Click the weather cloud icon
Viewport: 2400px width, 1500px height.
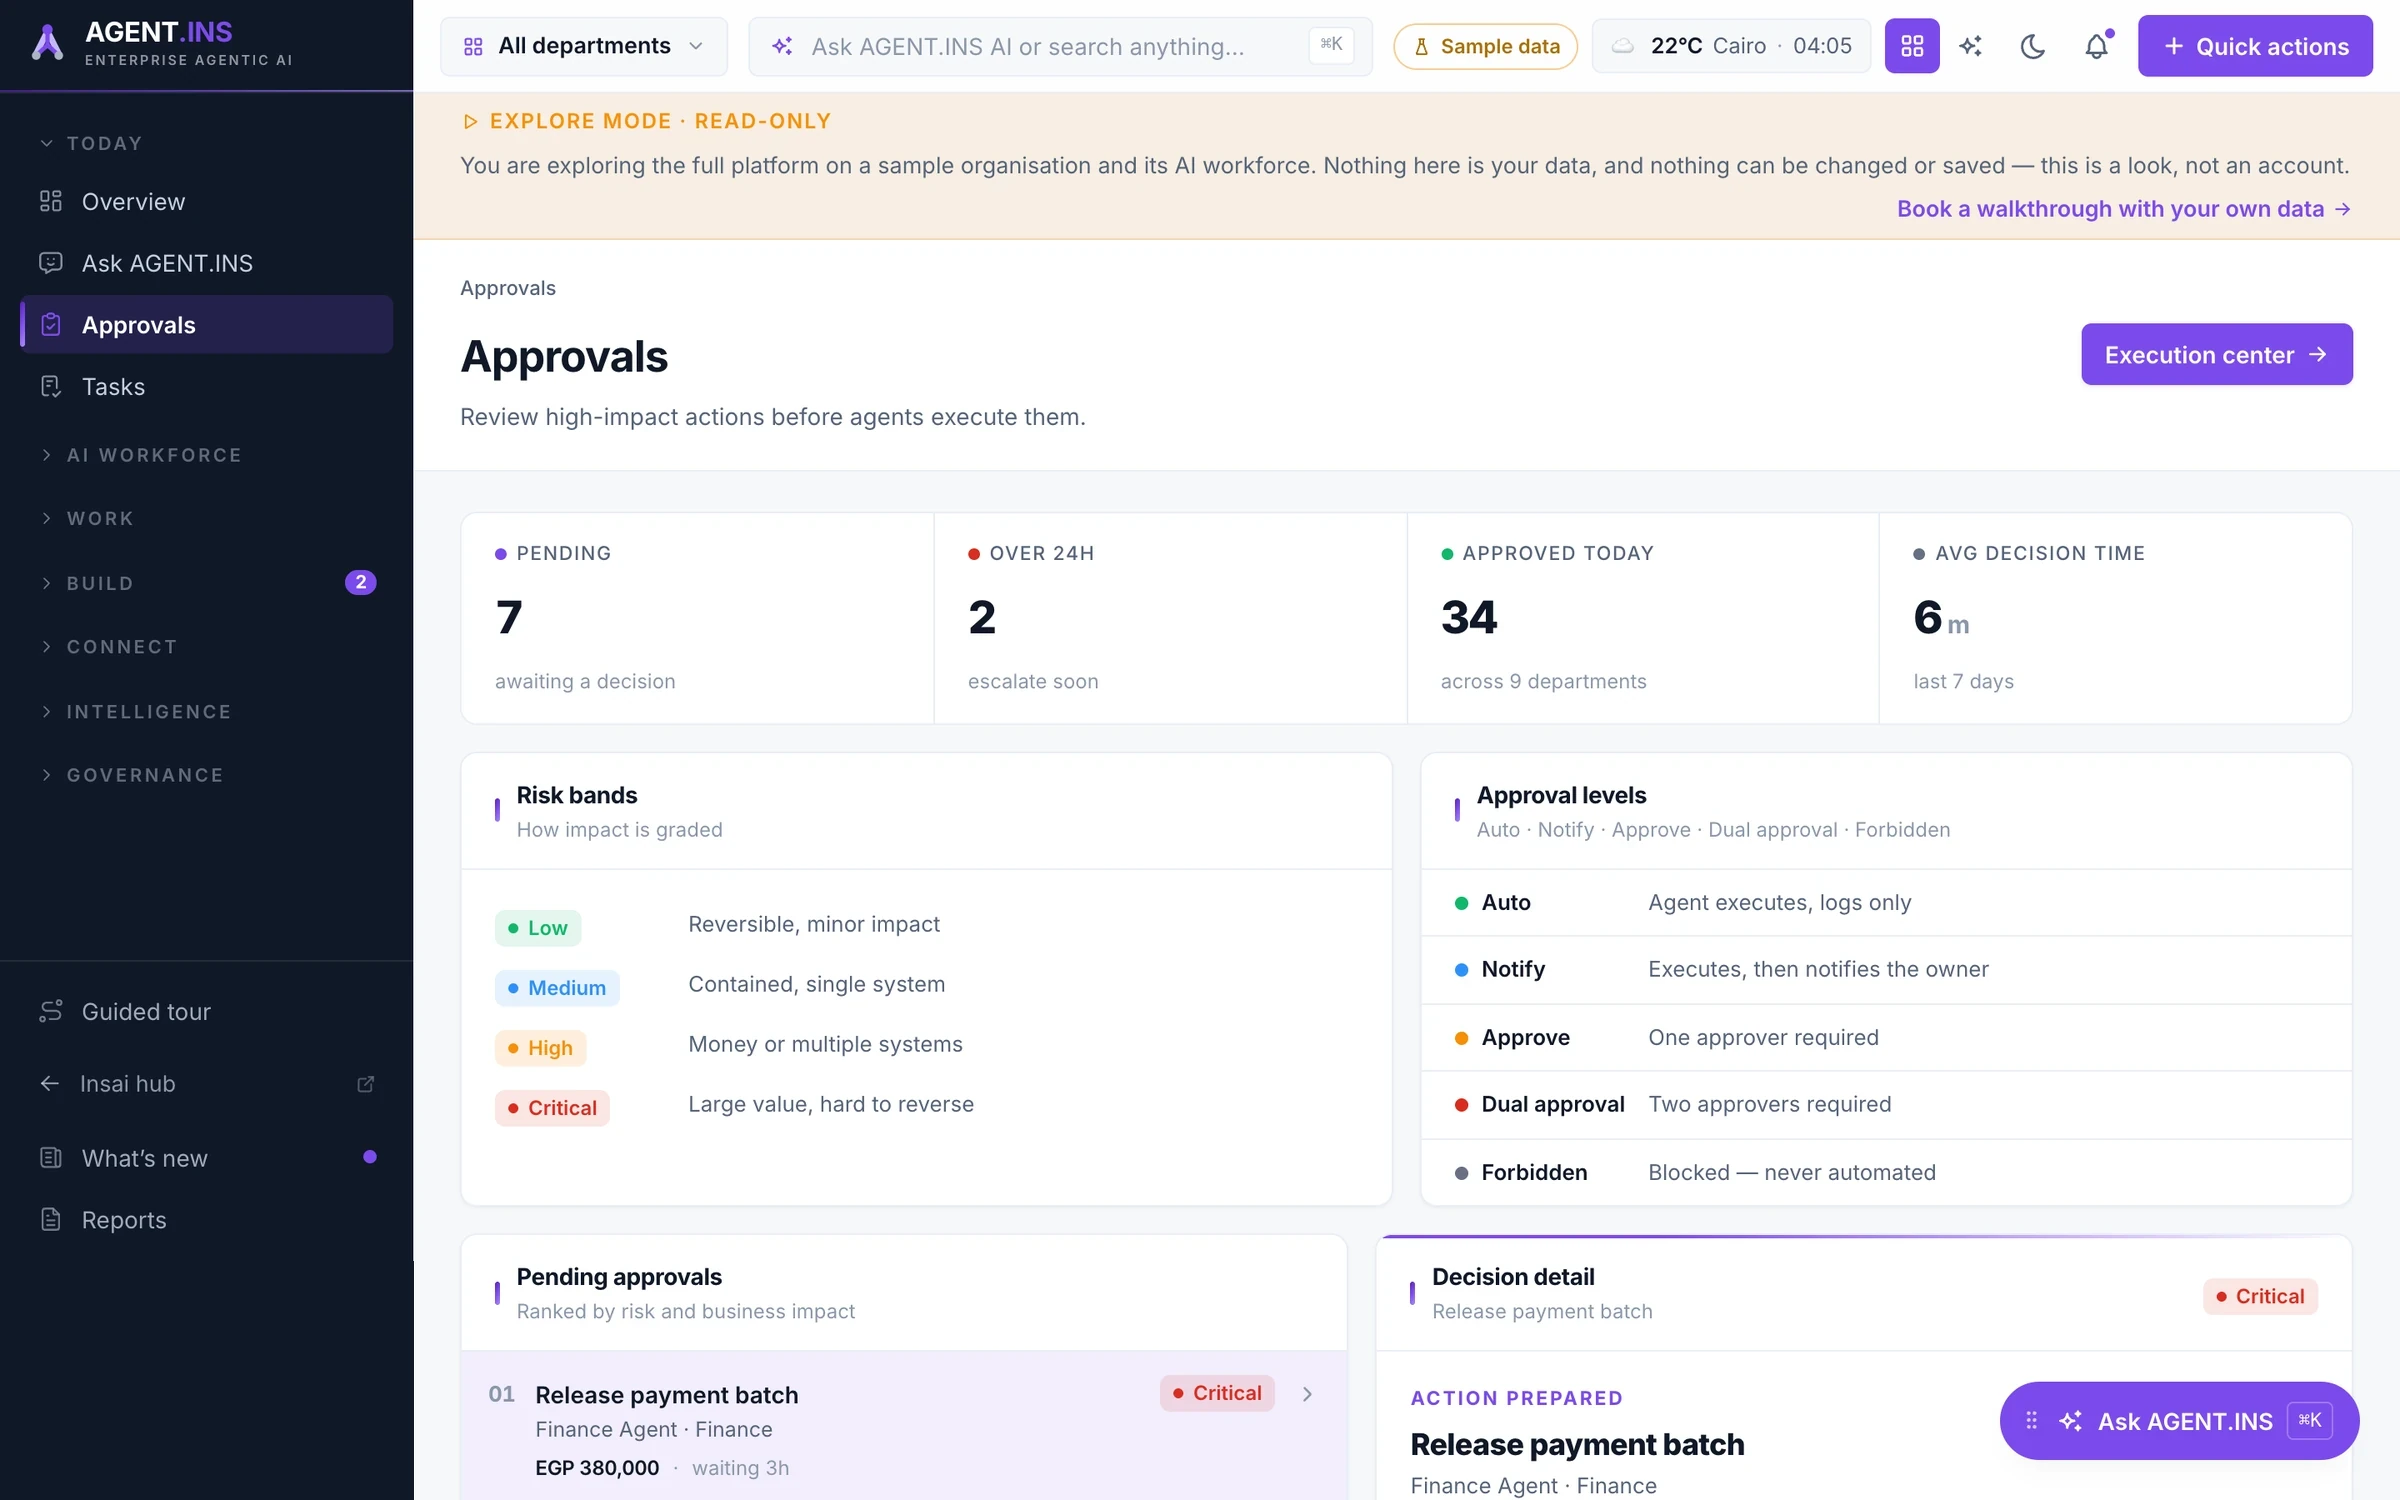(x=1622, y=46)
